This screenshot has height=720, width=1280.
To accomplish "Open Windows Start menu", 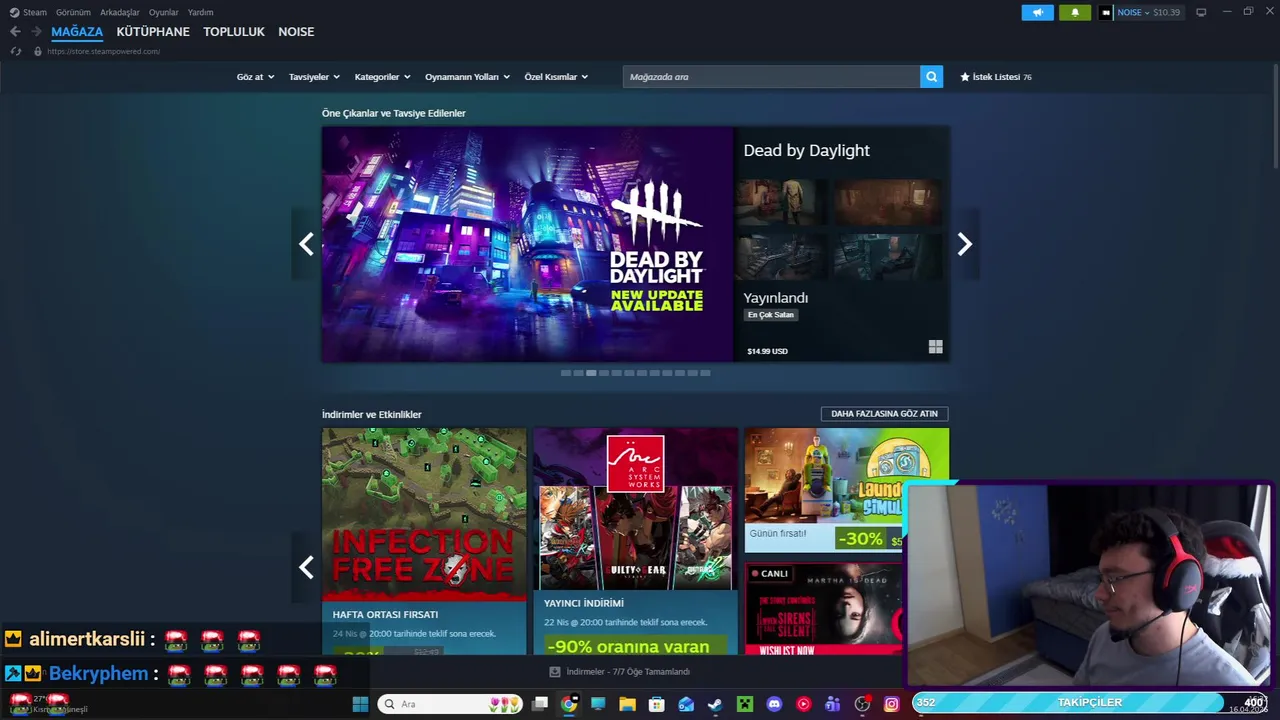I will pyautogui.click(x=360, y=704).
